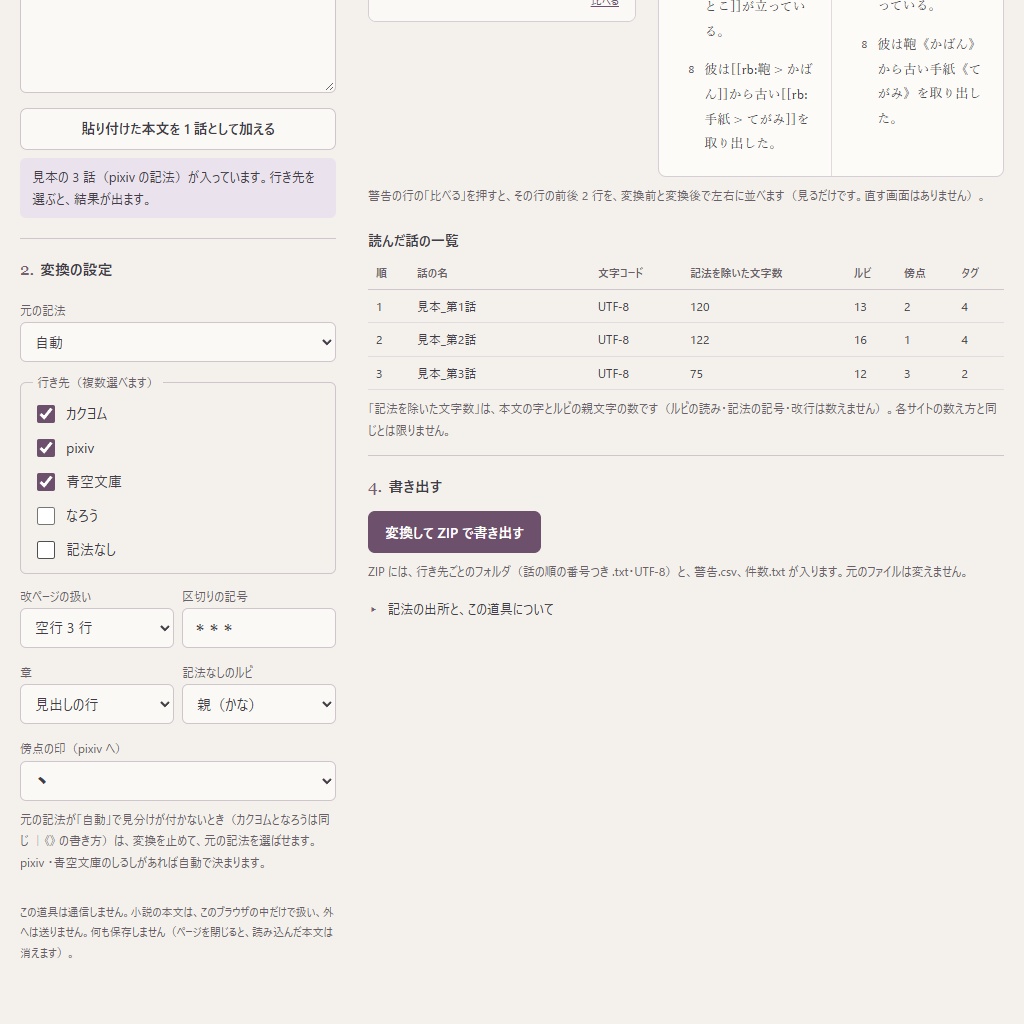Click ruby count 13 in 見本_第1話 row
The image size is (1024, 1024).
coord(860,307)
